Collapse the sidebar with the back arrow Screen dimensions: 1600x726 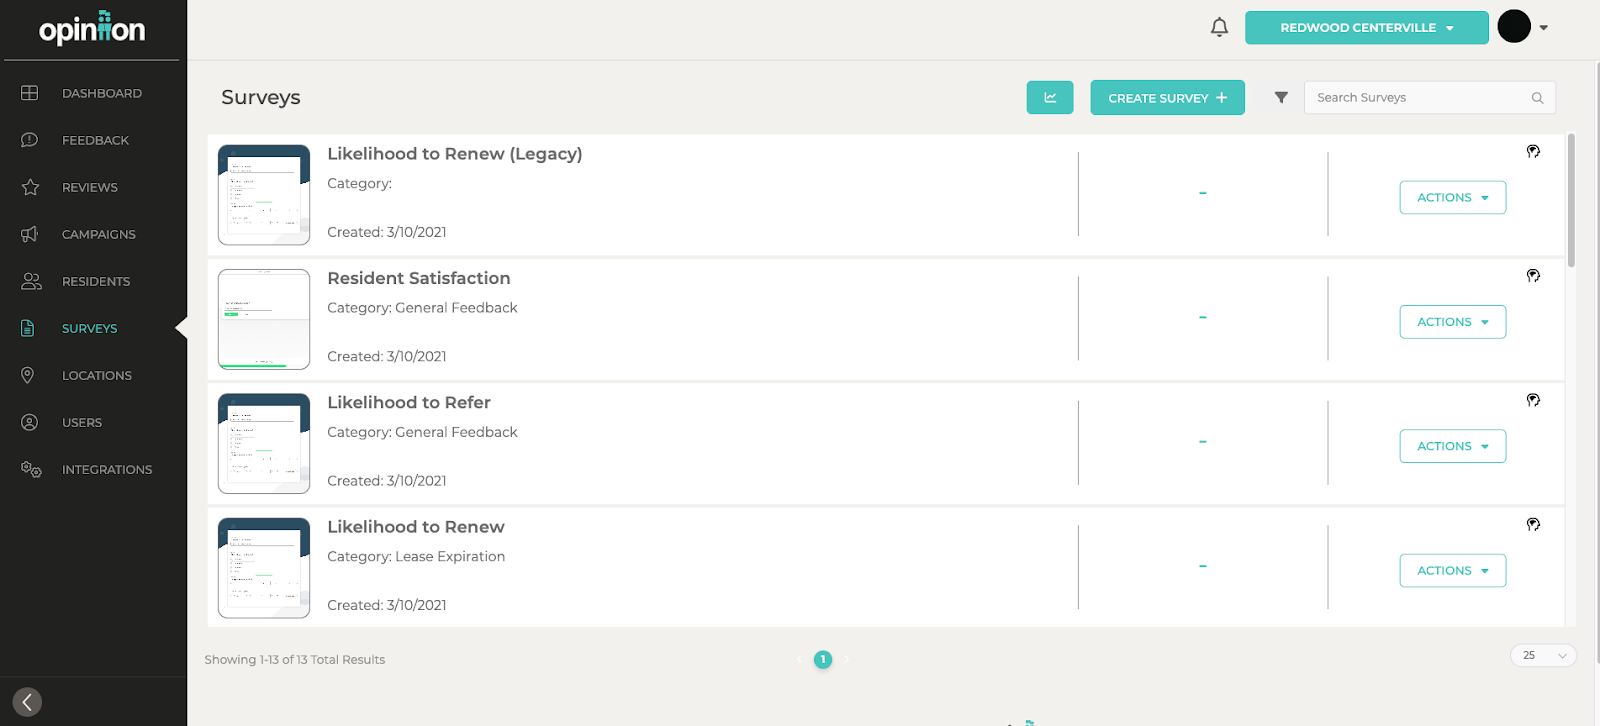(x=27, y=702)
